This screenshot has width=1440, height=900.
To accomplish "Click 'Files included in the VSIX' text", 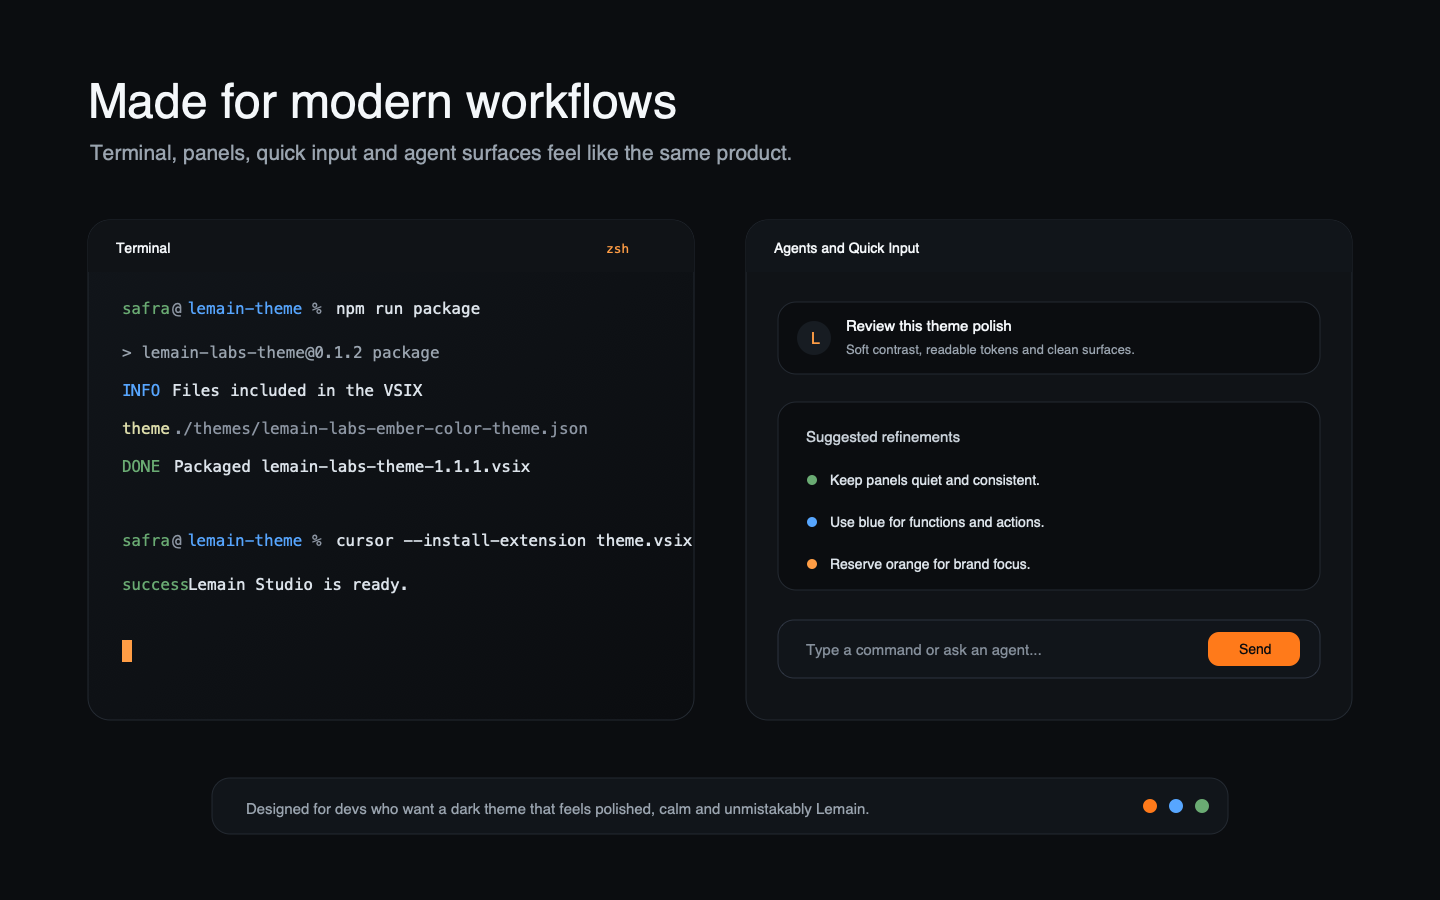I will pos(297,390).
